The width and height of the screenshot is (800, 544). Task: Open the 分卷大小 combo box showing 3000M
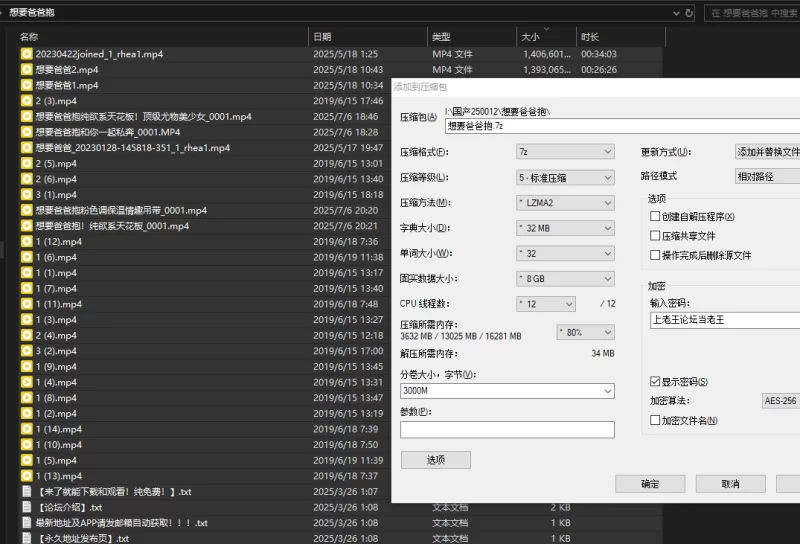click(507, 390)
